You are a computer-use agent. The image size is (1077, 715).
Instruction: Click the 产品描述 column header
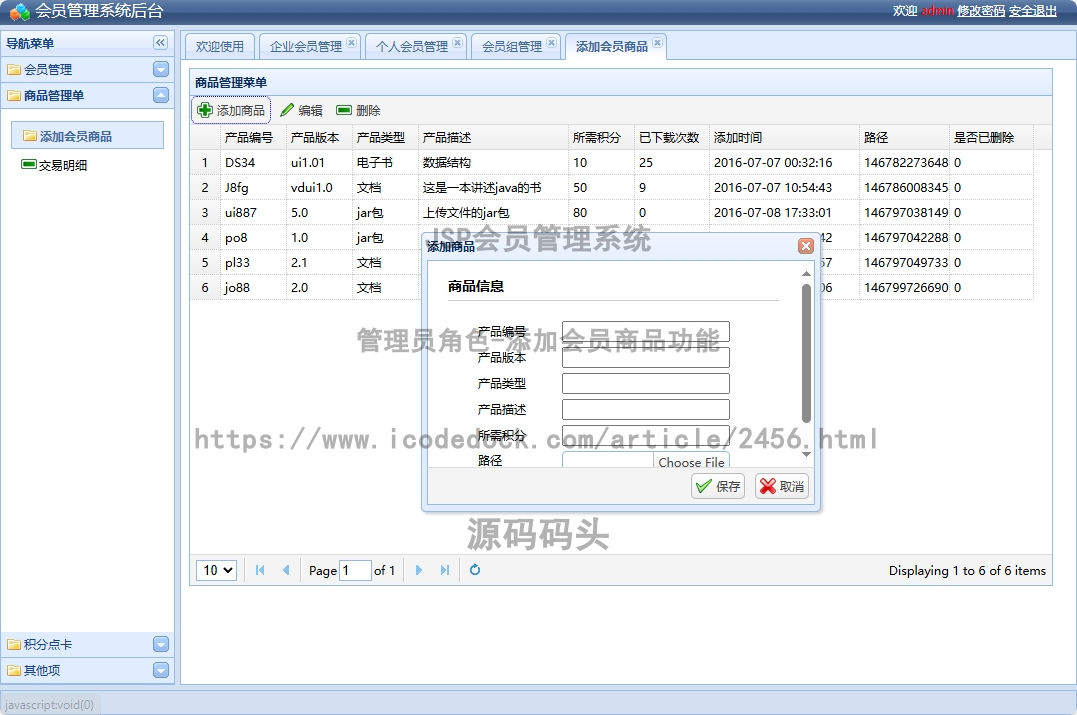tap(493, 137)
